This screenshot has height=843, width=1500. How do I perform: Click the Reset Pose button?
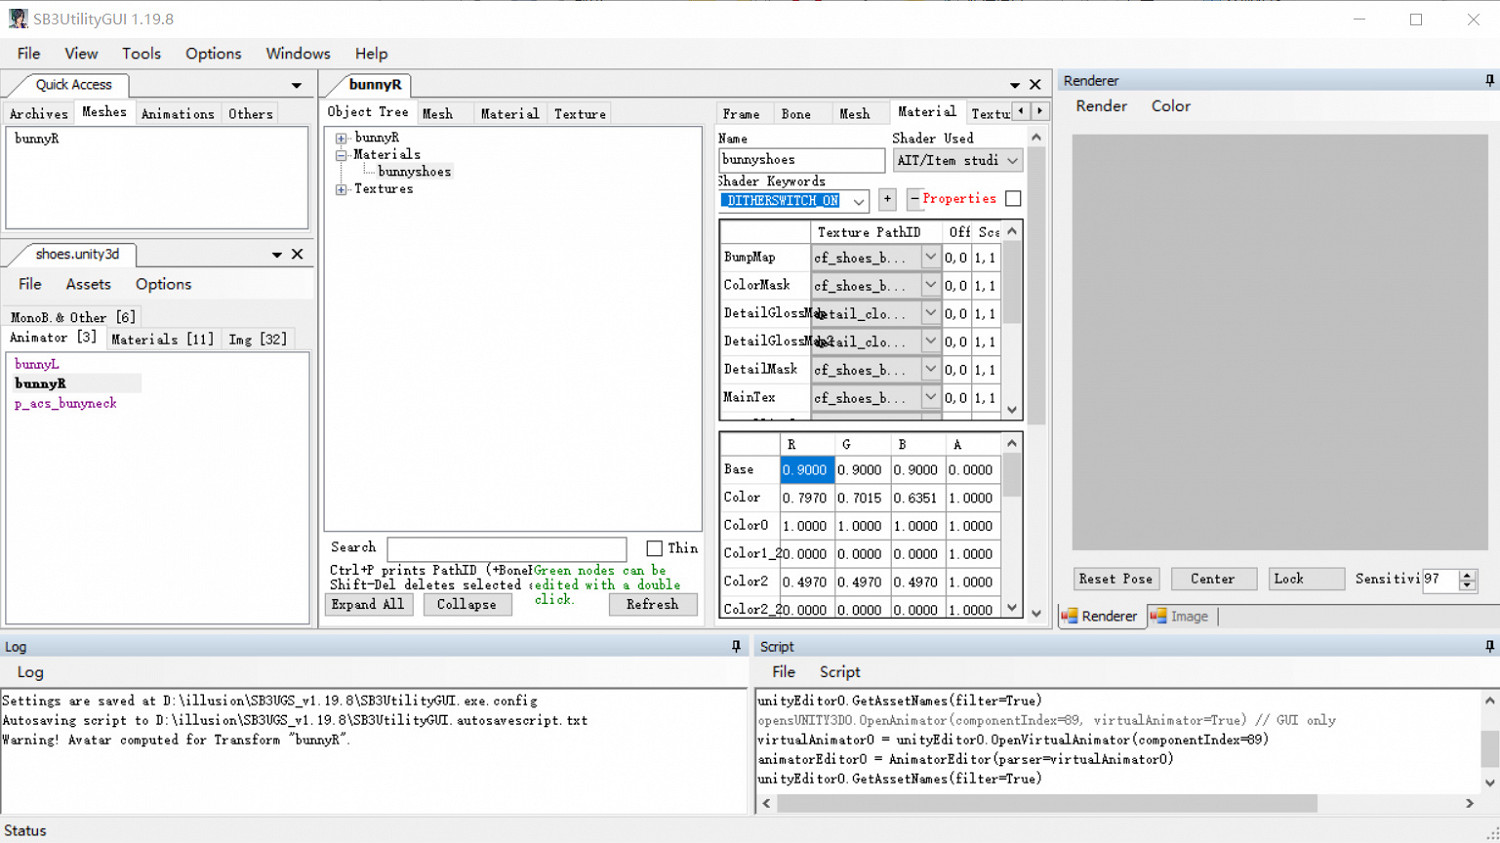(x=1115, y=579)
